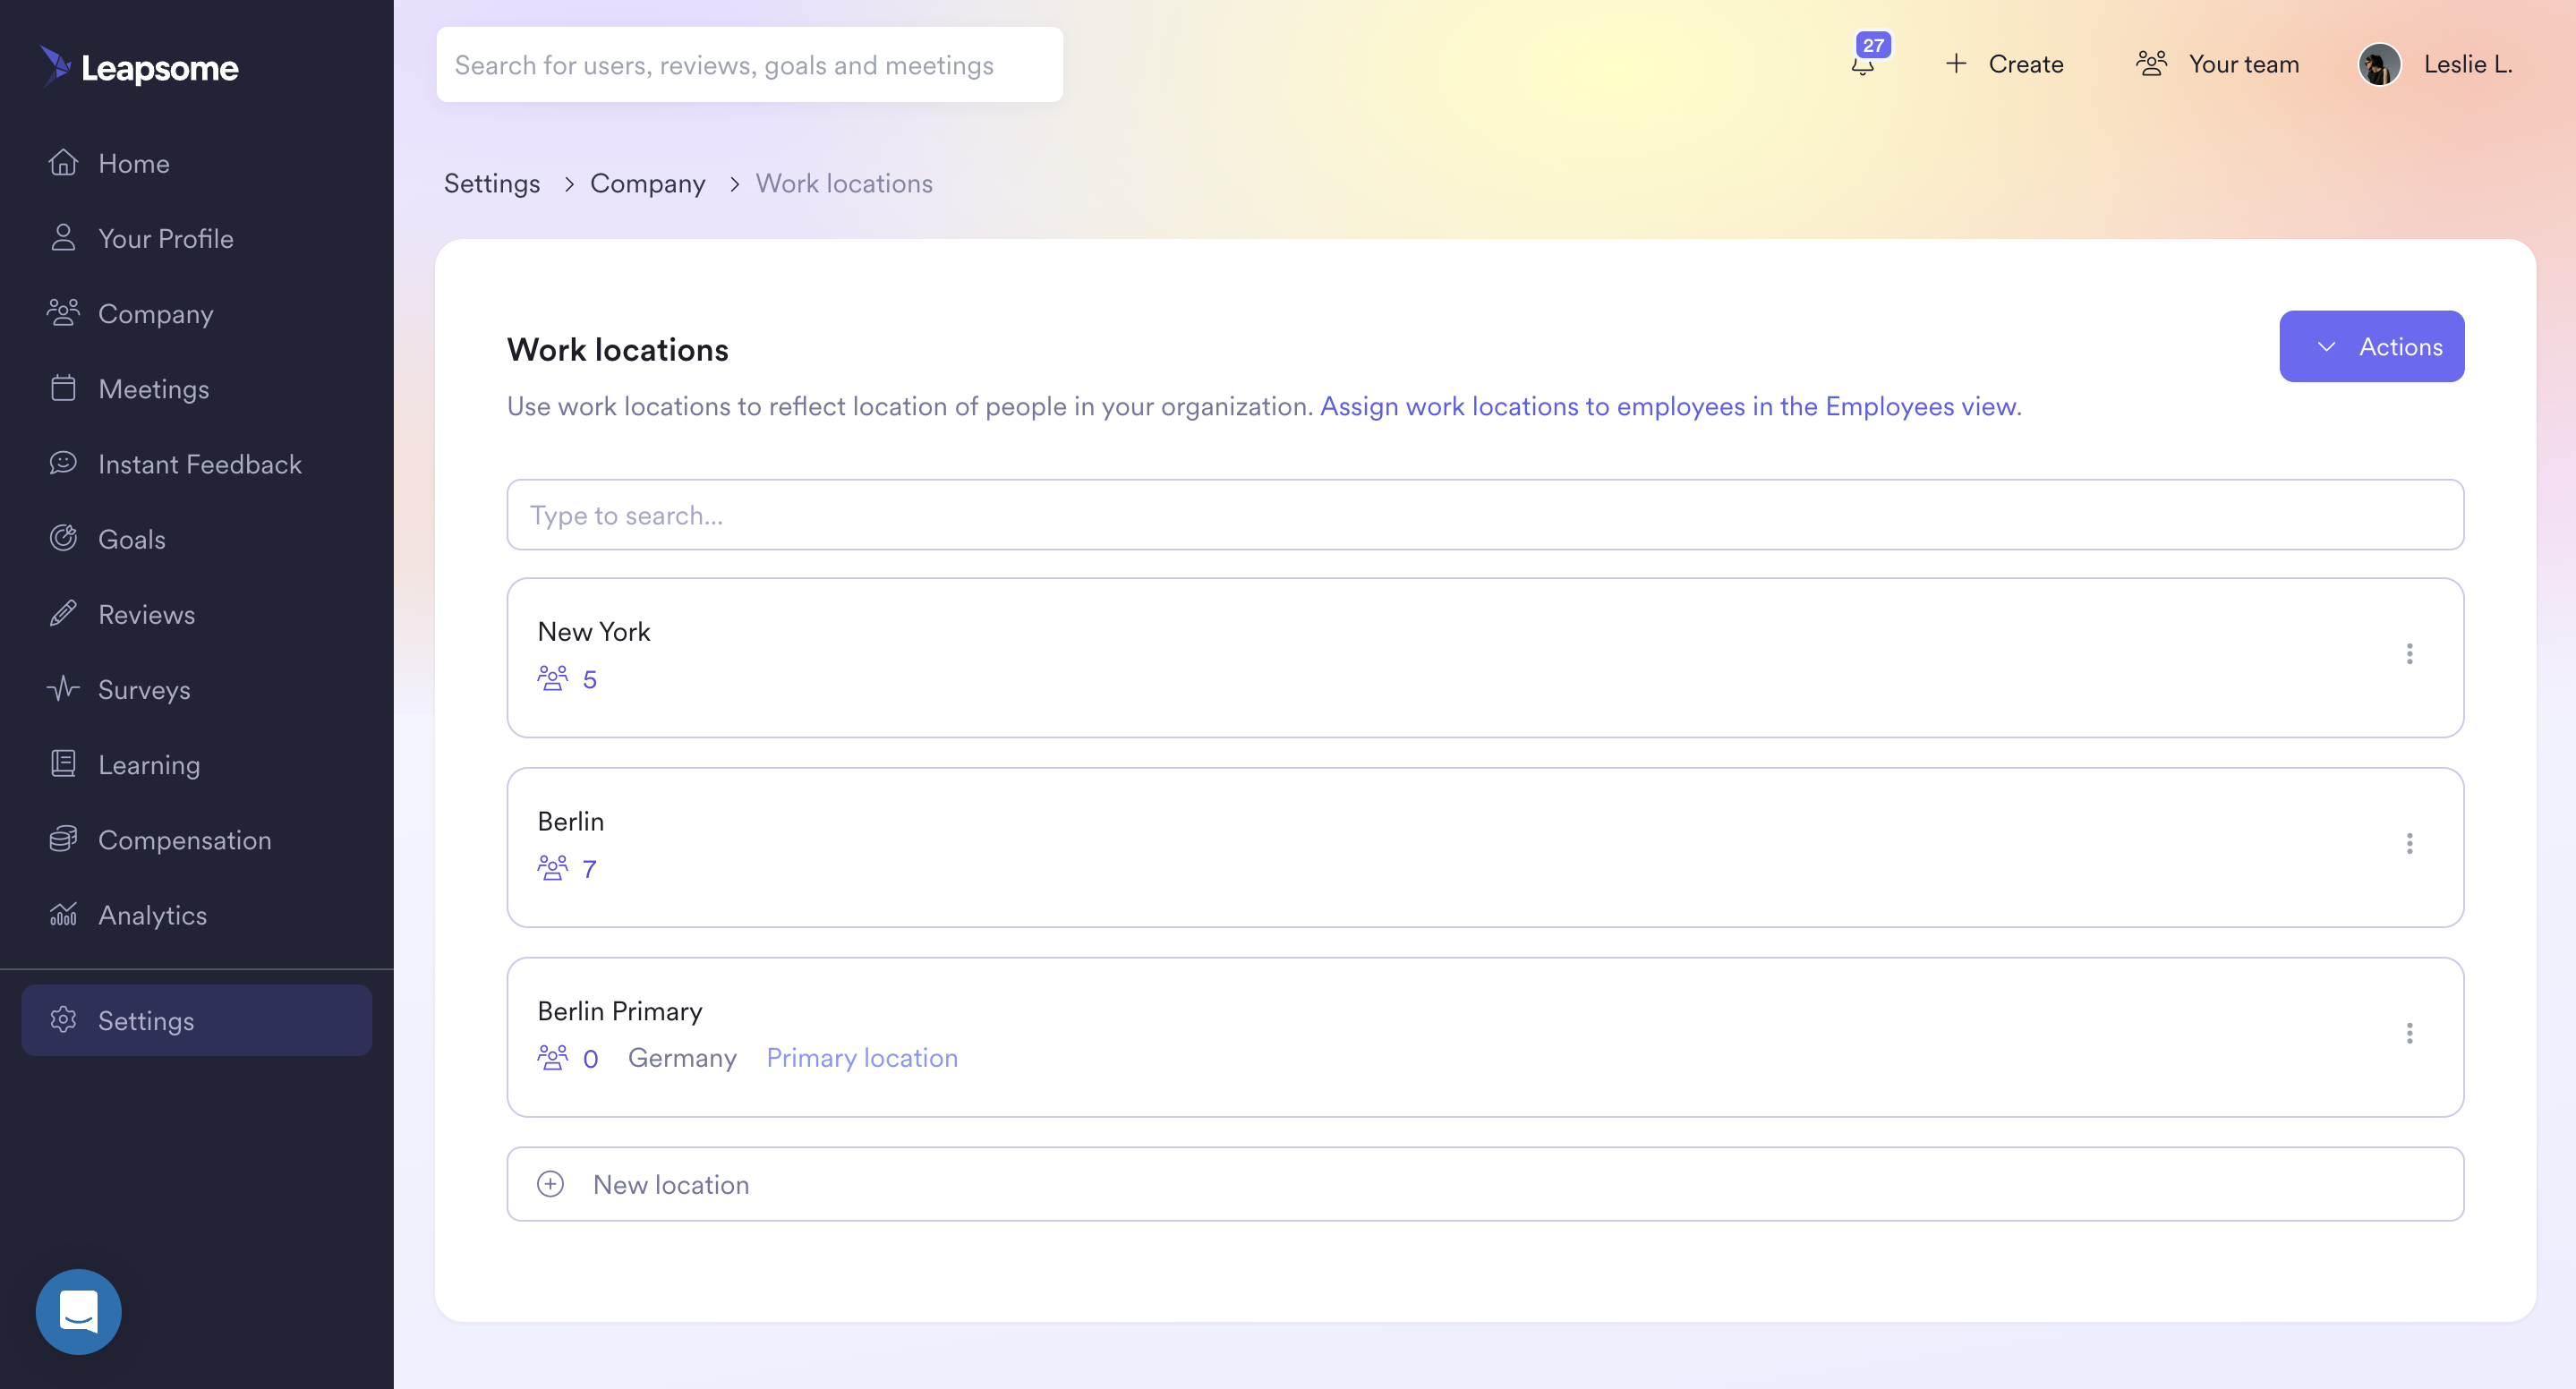
Task: Click the Goals target icon
Action: point(63,538)
